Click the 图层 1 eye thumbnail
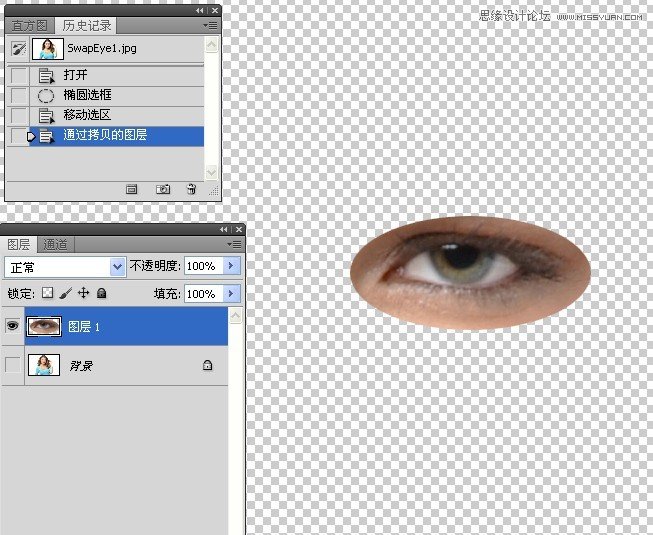Viewport: 653px width, 535px height. [x=44, y=326]
